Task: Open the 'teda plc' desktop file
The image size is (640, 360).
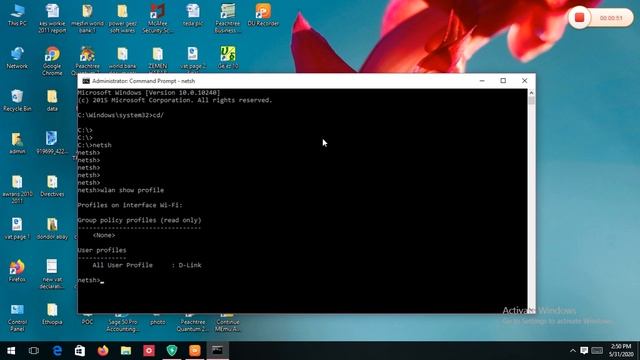Action: 193,15
